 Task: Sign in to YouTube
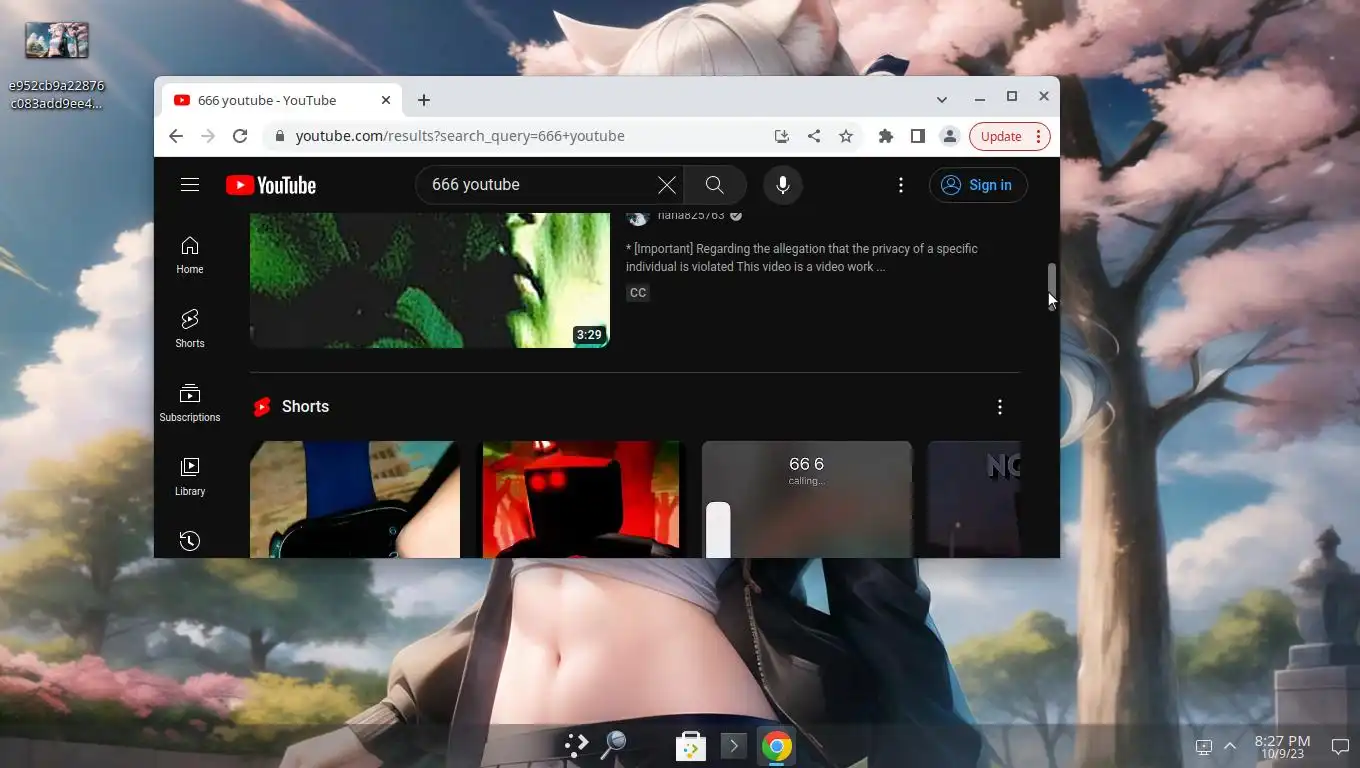pos(978,185)
